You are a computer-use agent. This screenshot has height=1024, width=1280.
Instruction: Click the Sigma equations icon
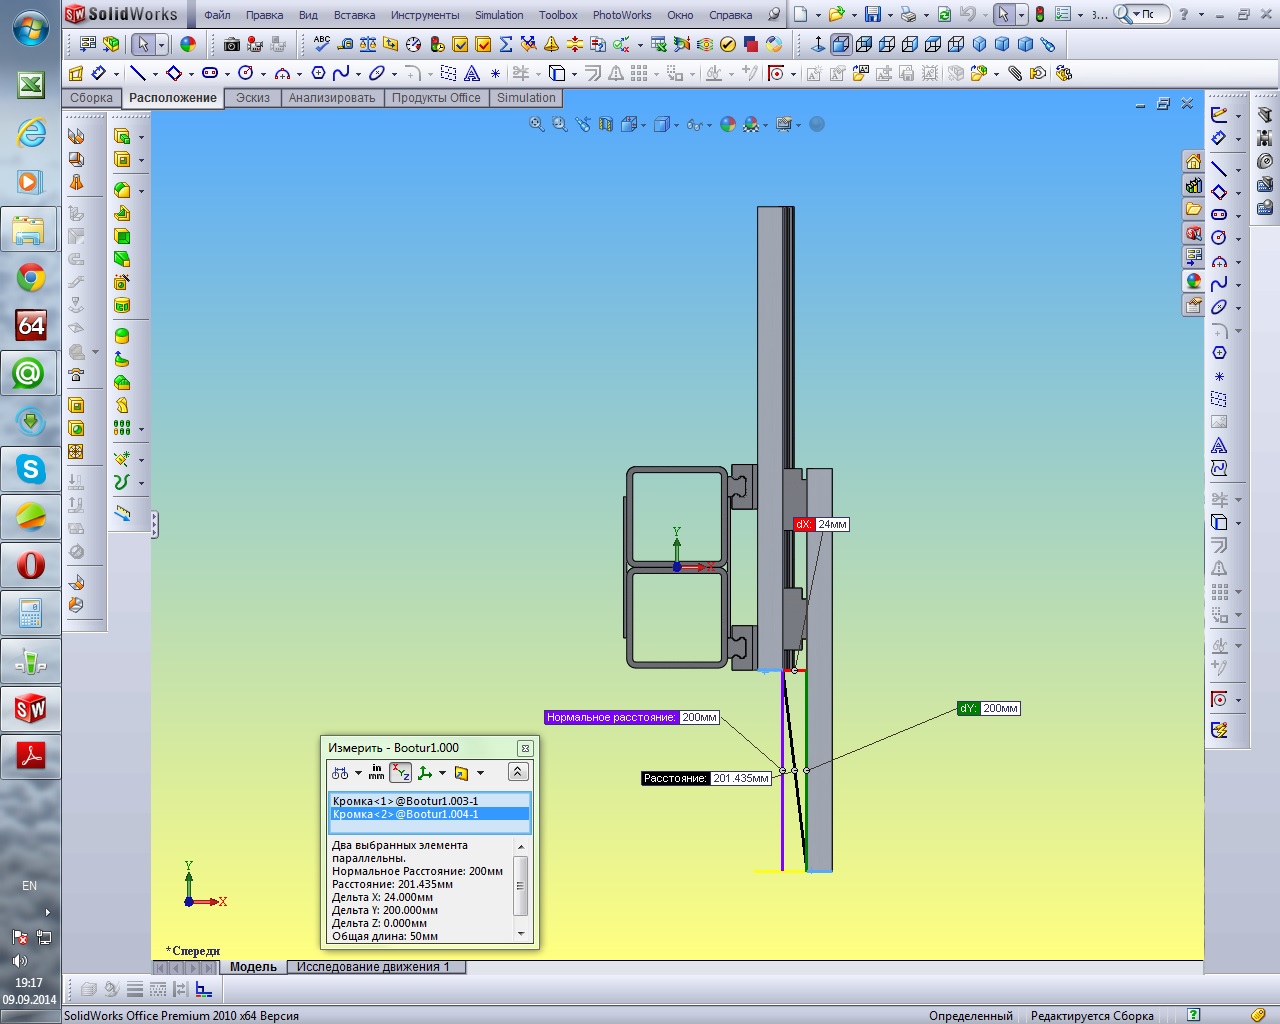pyautogui.click(x=506, y=44)
